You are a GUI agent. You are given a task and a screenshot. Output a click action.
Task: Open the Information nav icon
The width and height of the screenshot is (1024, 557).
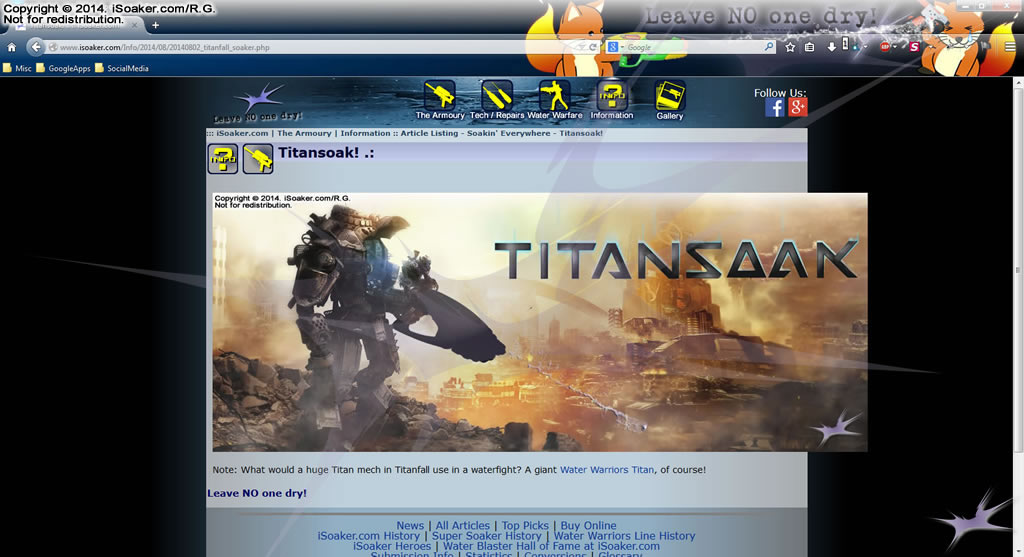[612, 95]
